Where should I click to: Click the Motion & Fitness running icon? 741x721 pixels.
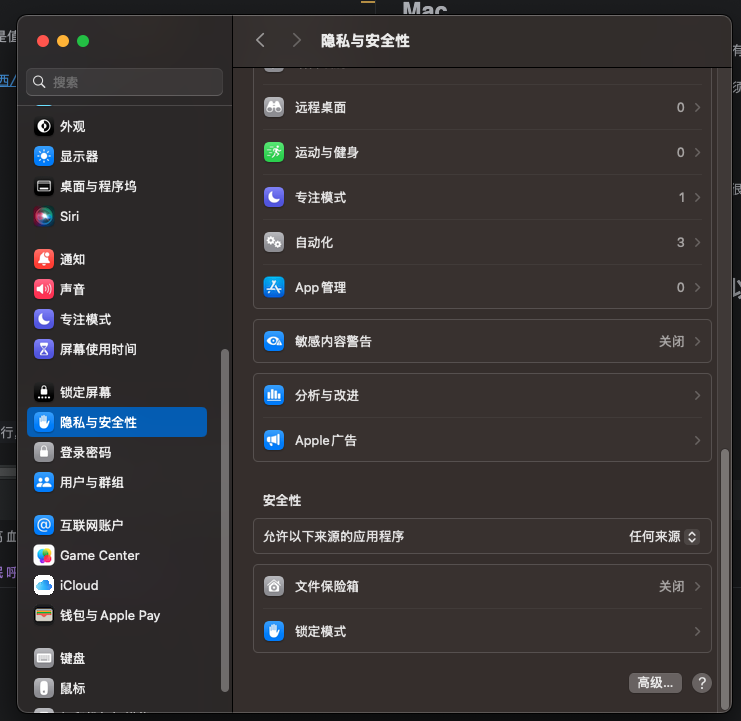274,152
